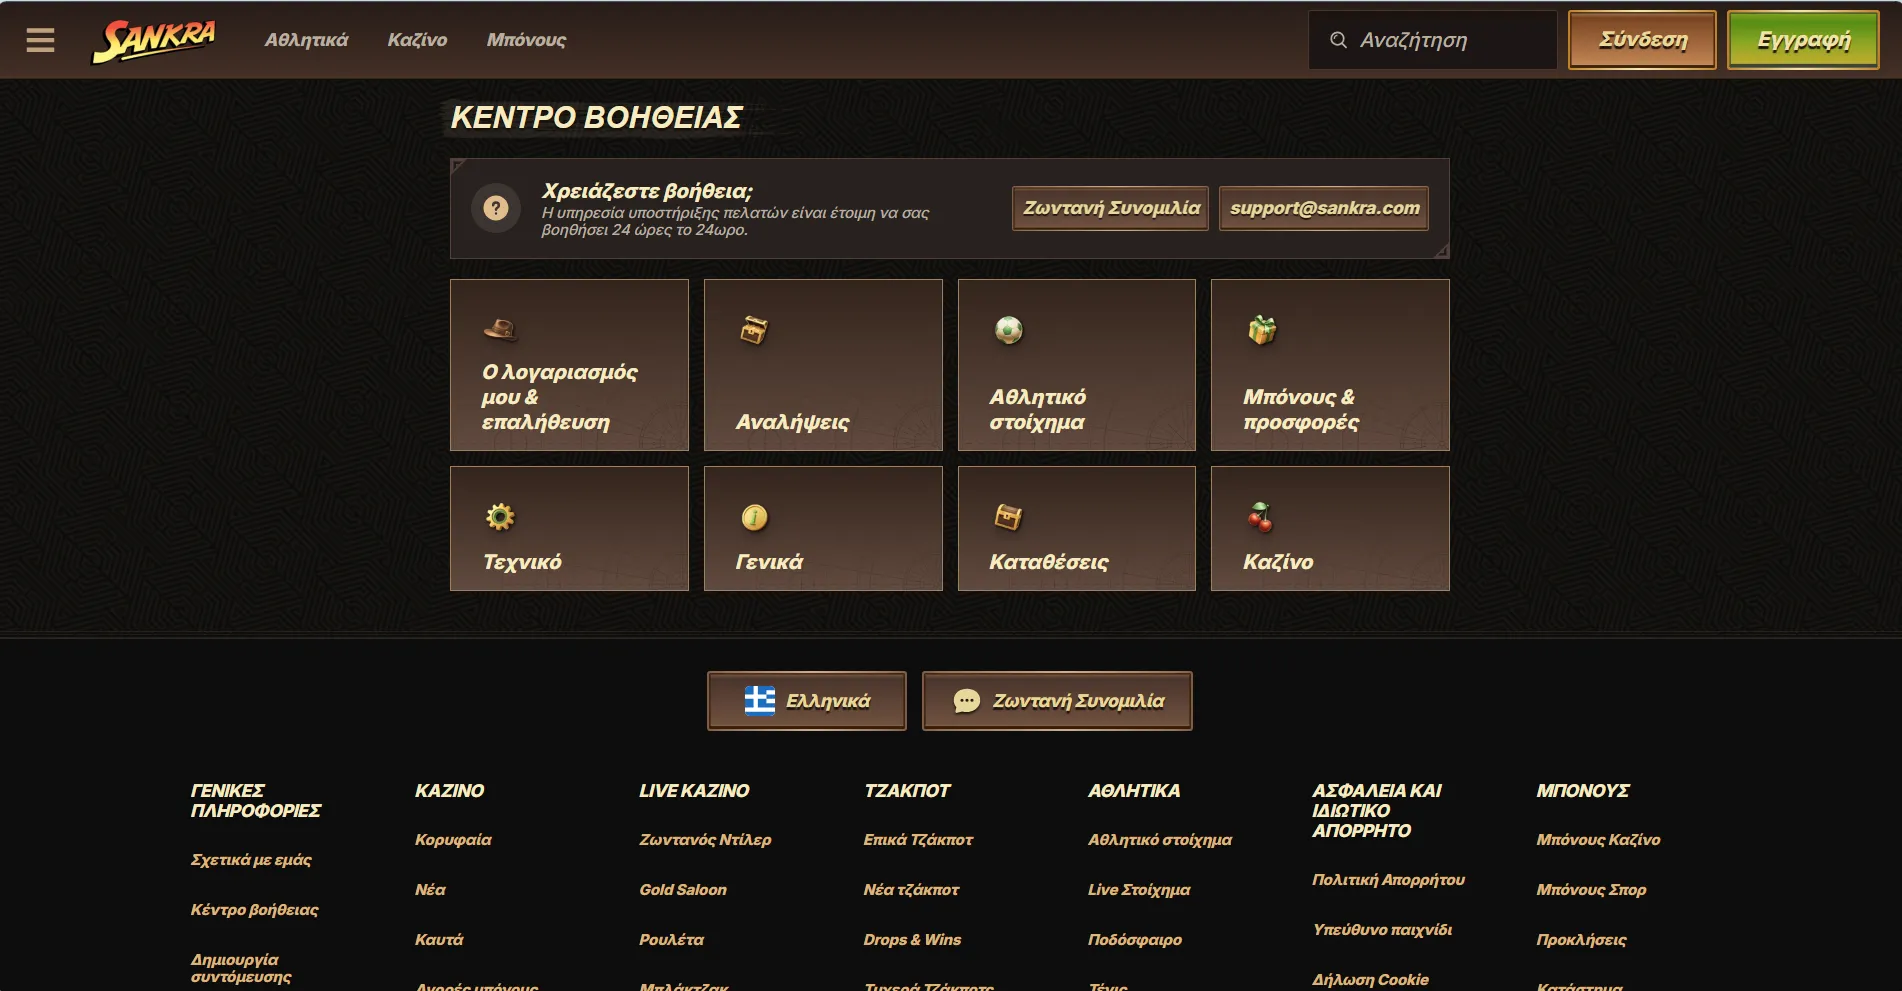1902x991 pixels.
Task: Click the Αθλητικό στοίχημα footer link
Action: [x=1160, y=840]
